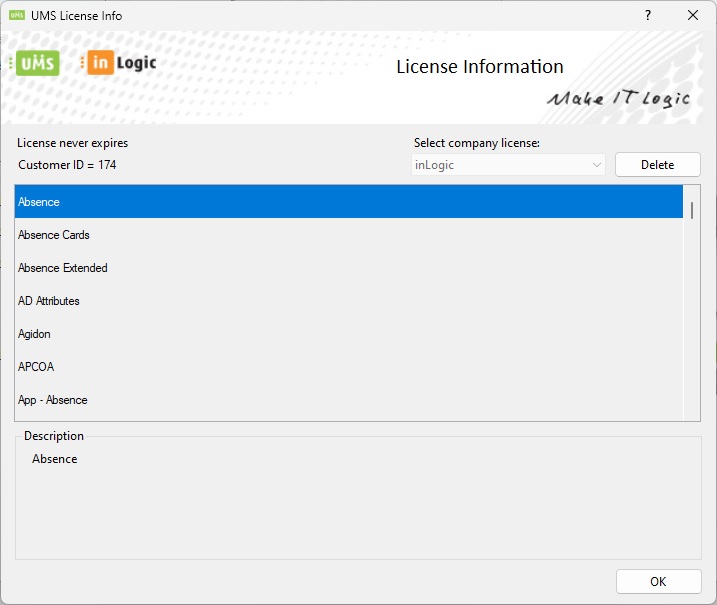Click the Absence text in the Description box
Image resolution: width=717 pixels, height=605 pixels.
pos(55,459)
